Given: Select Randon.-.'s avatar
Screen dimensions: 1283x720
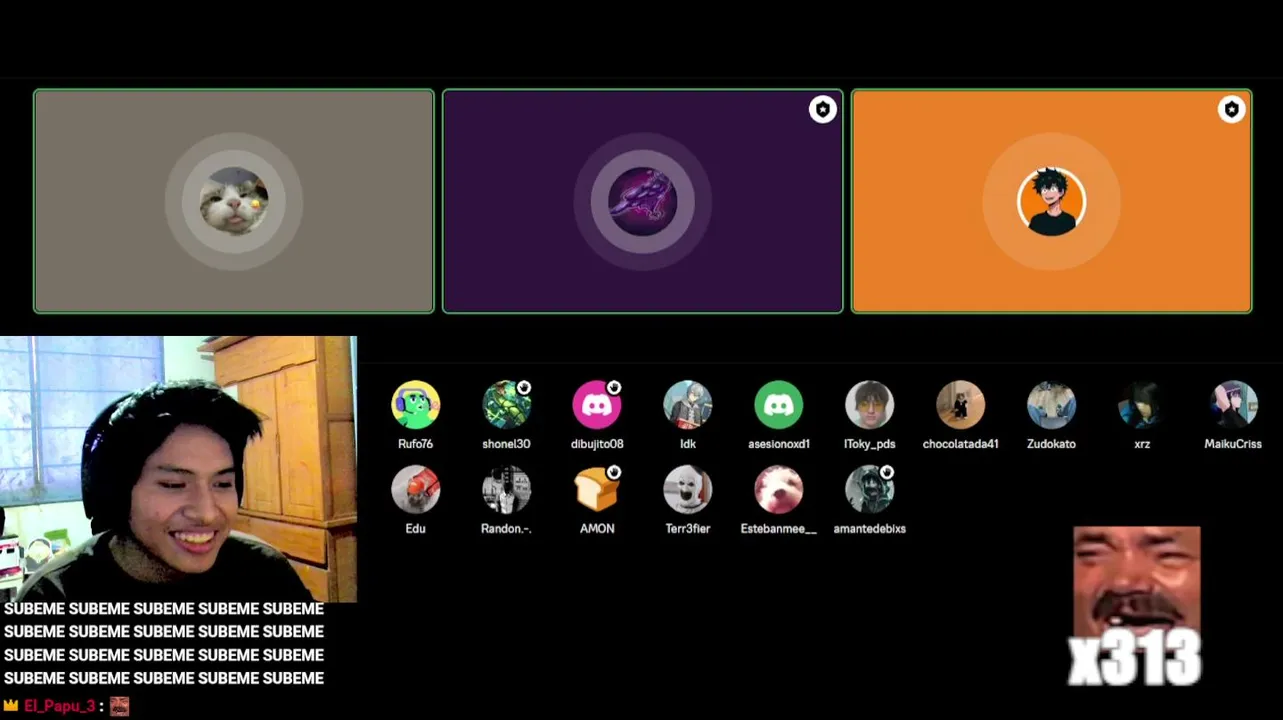Looking at the screenshot, I should (x=506, y=490).
